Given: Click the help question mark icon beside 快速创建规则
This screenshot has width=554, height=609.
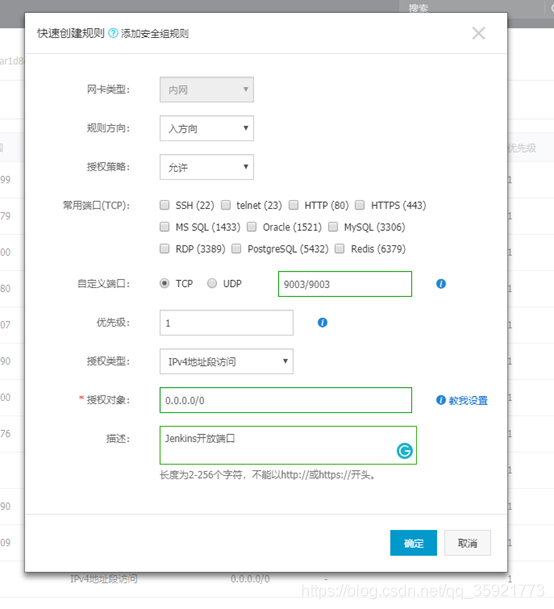Looking at the screenshot, I should [113, 33].
